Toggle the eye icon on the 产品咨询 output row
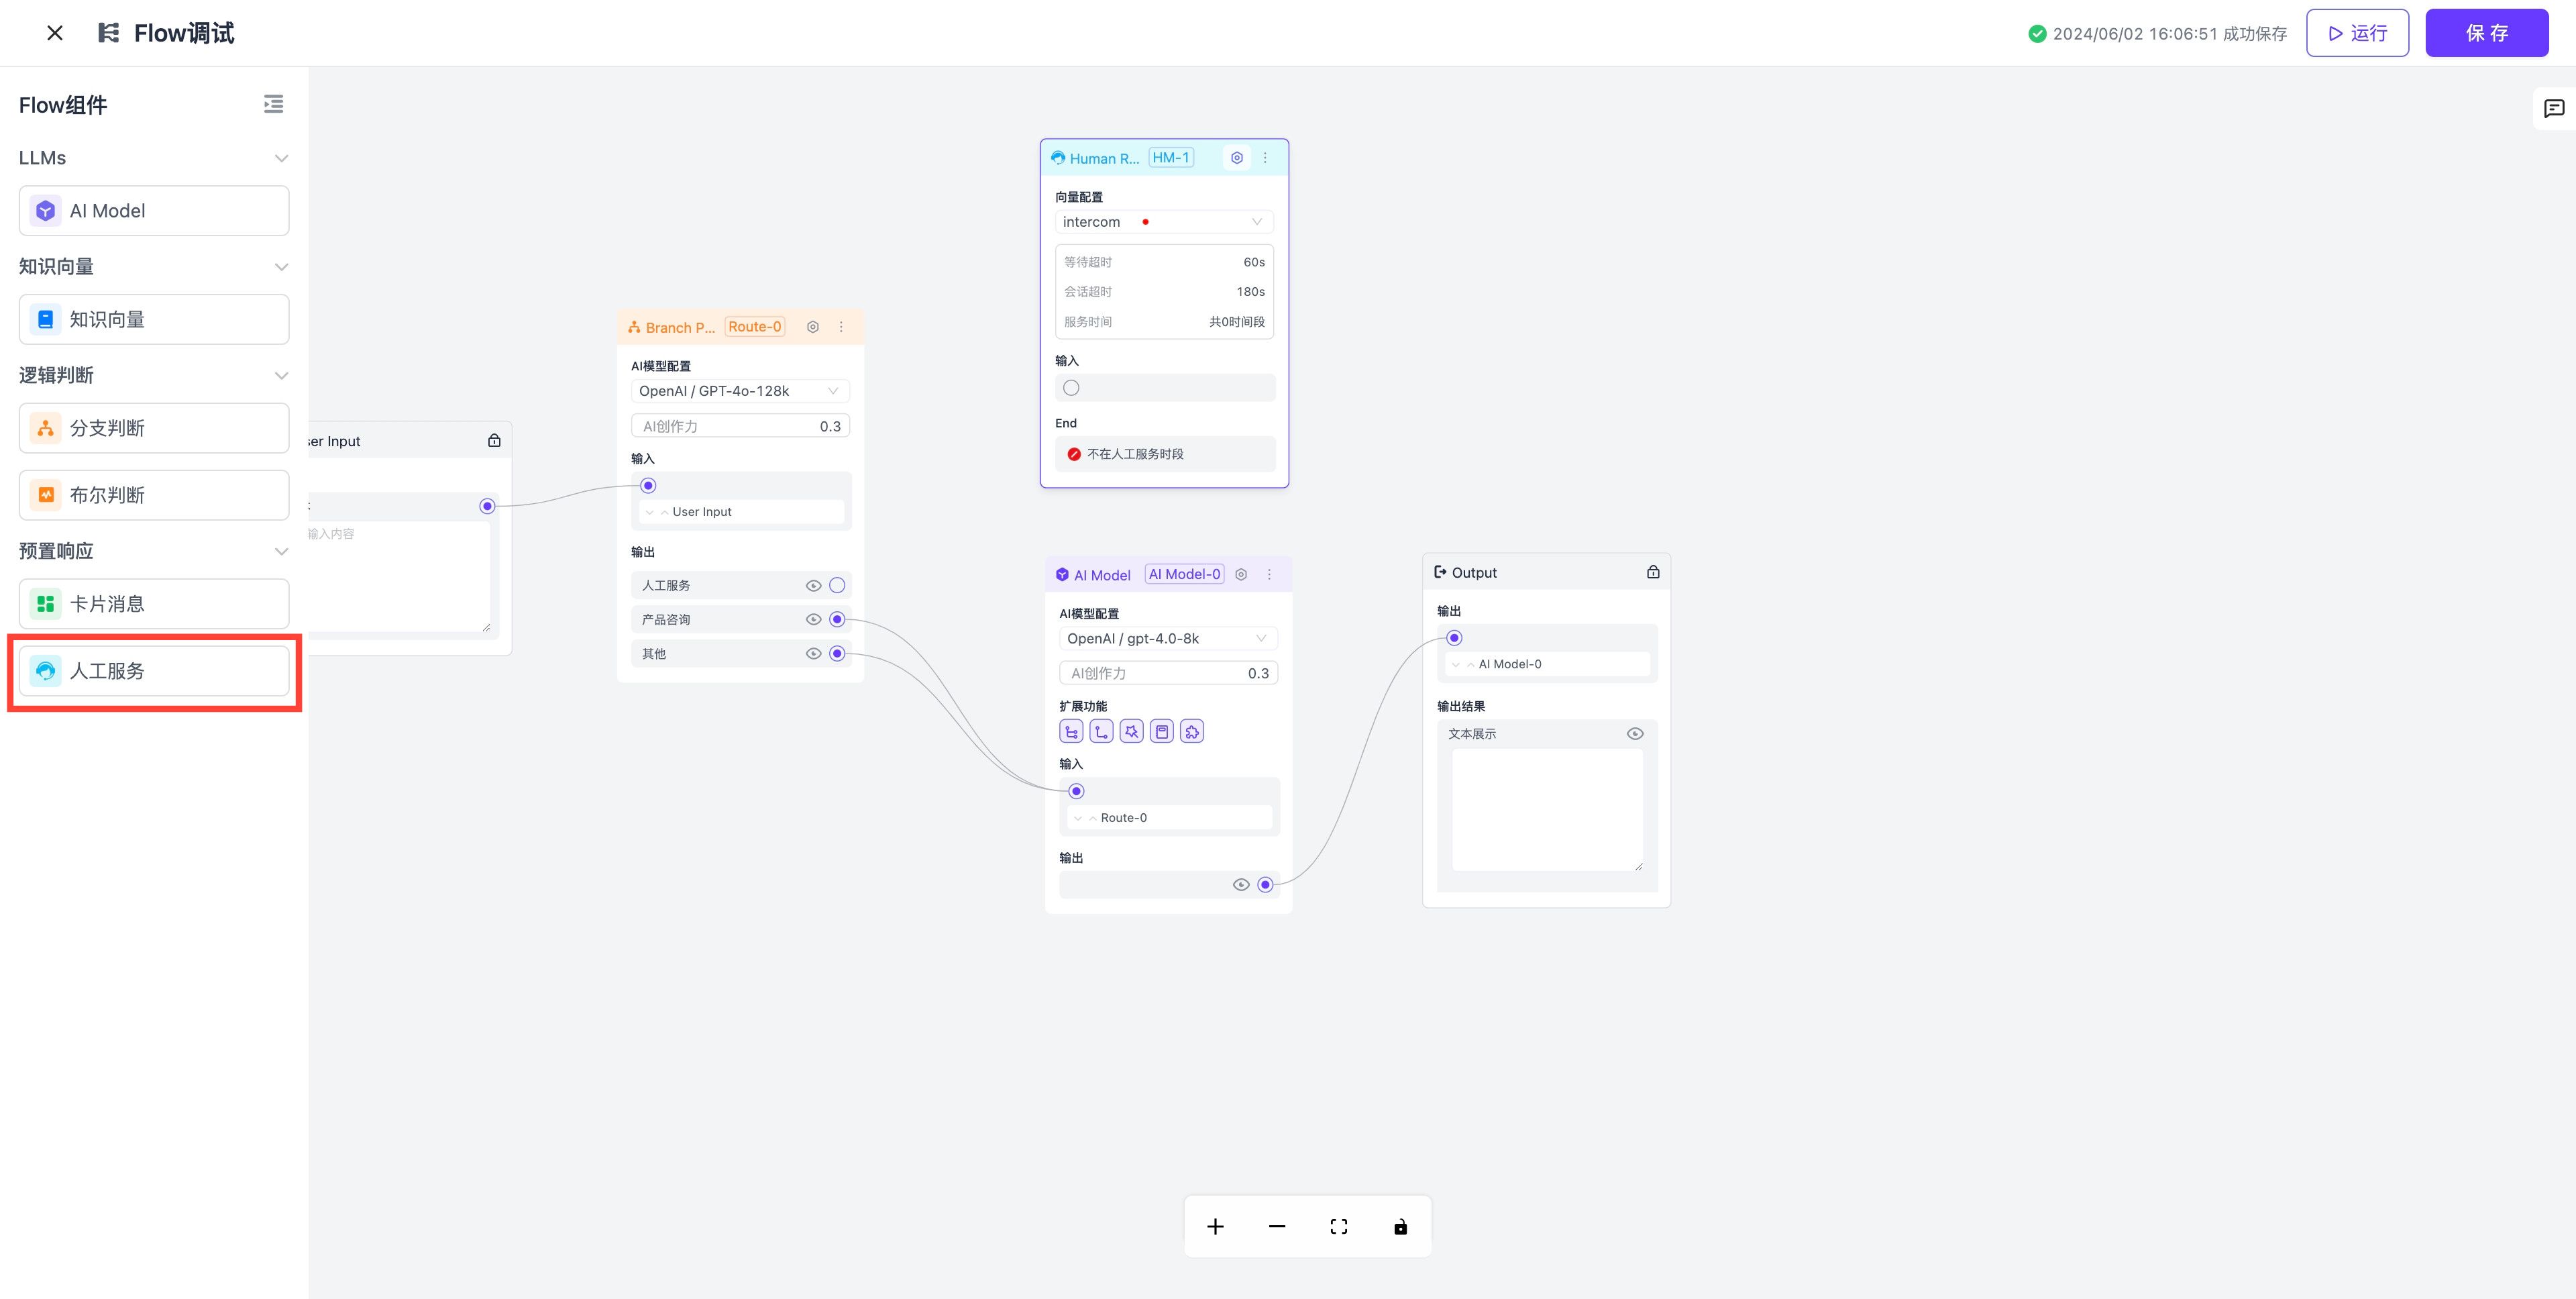Screen dimensions: 2576x1299 [813, 620]
